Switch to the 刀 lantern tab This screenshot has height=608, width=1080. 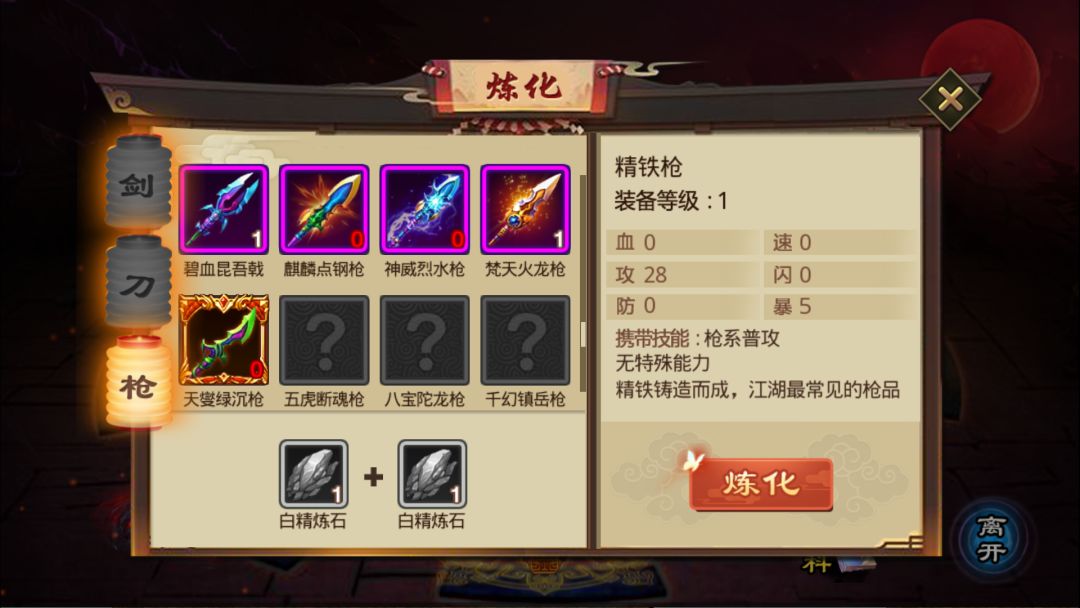pyautogui.click(x=138, y=282)
